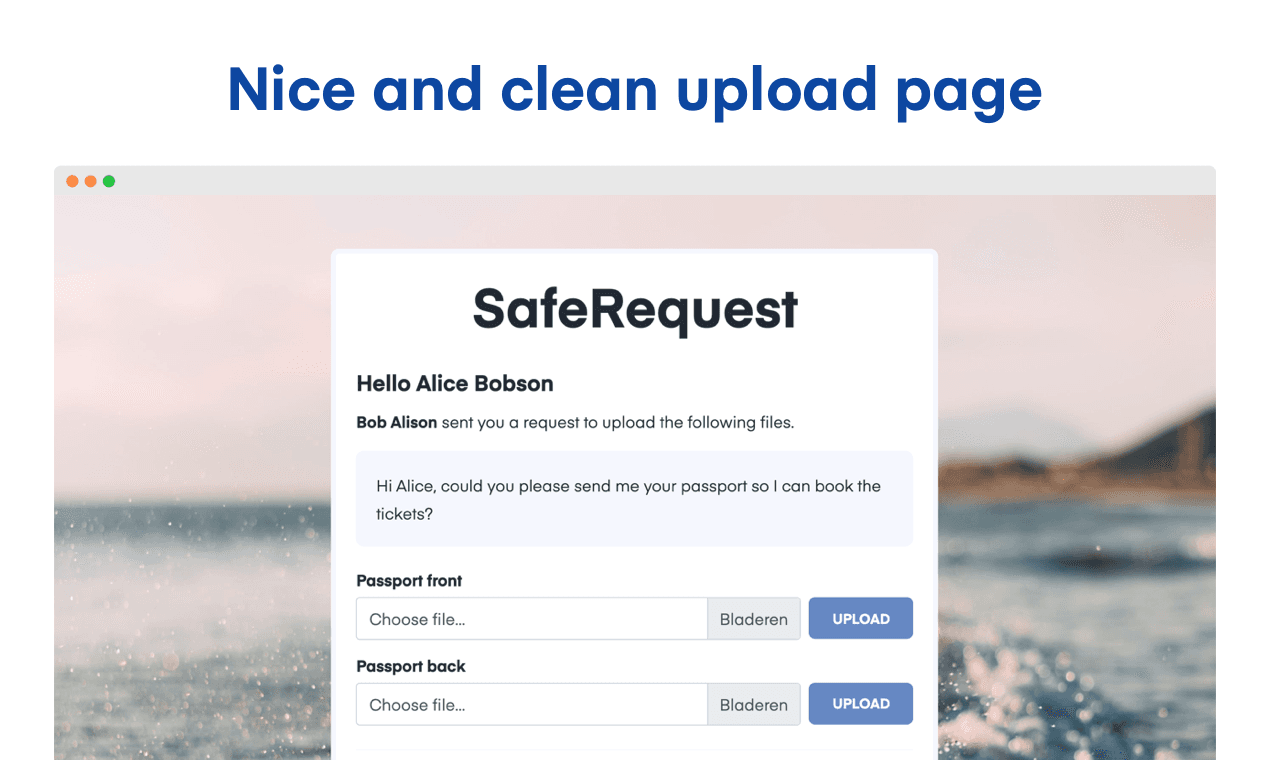Upload the Passport back file
Screen dimensions: 1270x760
click(x=861, y=703)
